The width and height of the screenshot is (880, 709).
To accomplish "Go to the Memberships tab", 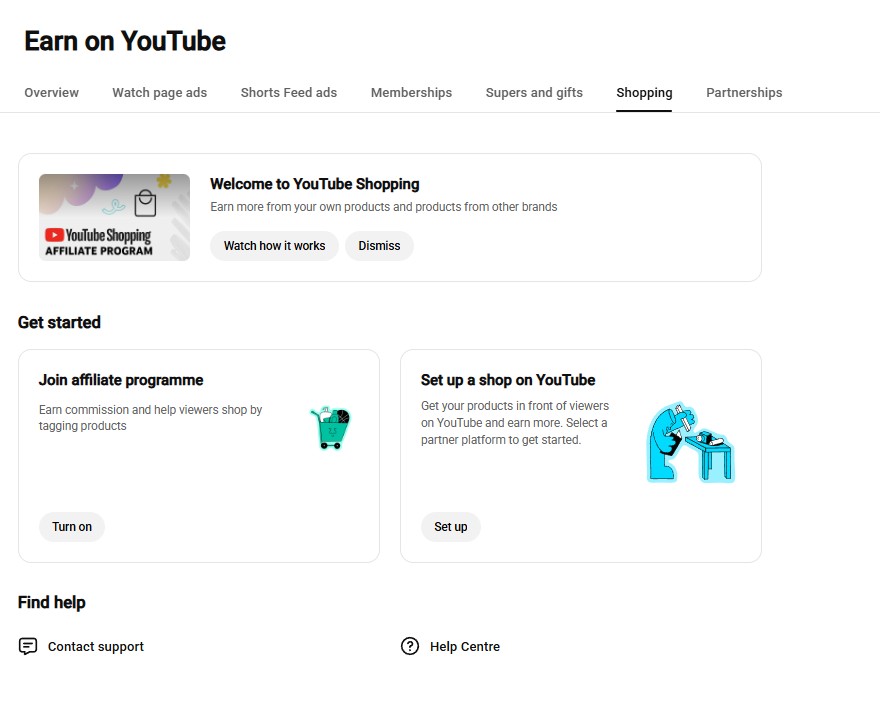I will tap(411, 93).
